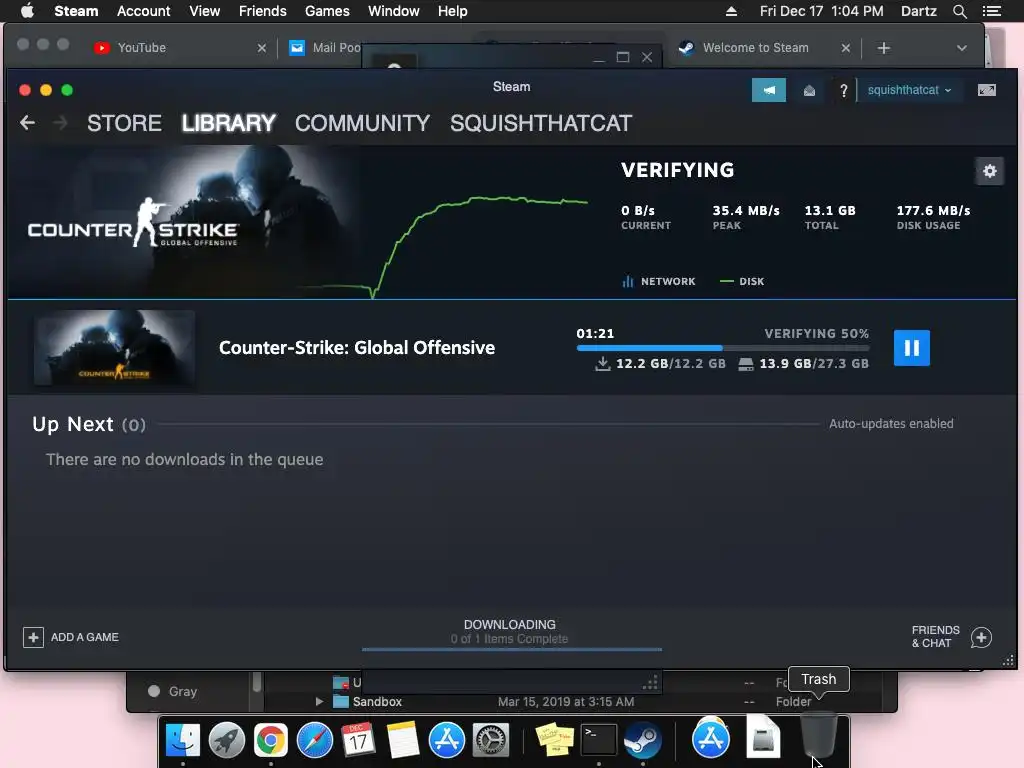Open Stickies from the Dock

pyautogui.click(x=554, y=740)
